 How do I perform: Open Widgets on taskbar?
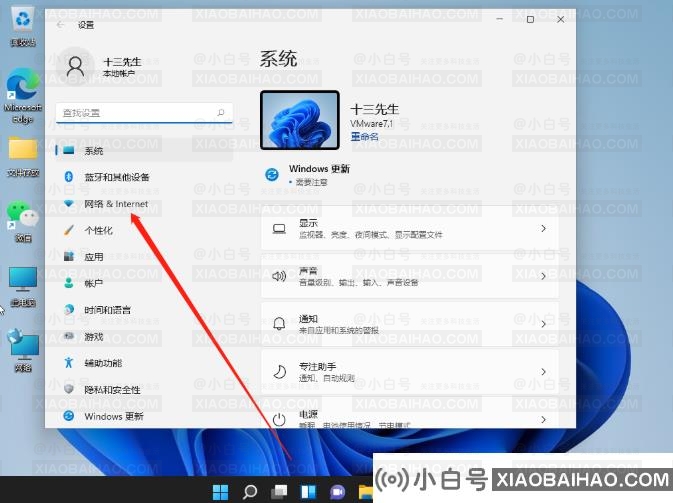click(x=308, y=492)
